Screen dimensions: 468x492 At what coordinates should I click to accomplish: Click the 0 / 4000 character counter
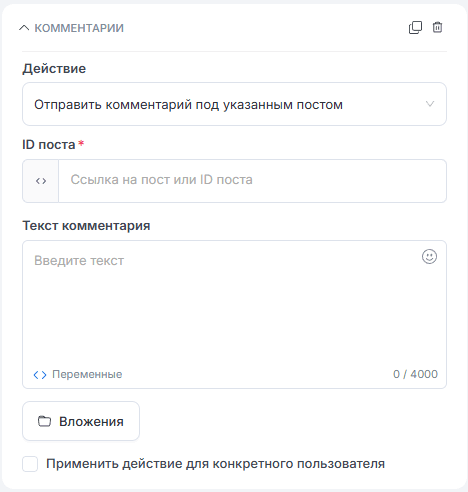[415, 374]
